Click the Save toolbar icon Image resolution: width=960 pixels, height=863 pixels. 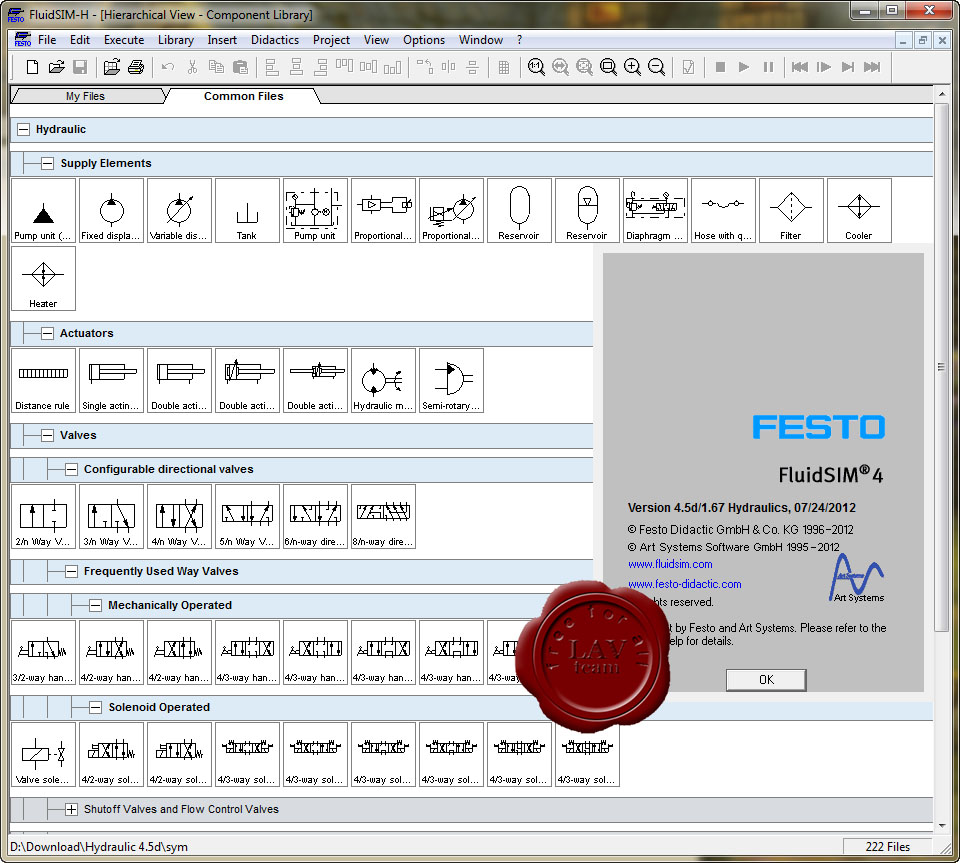pyautogui.click(x=80, y=67)
